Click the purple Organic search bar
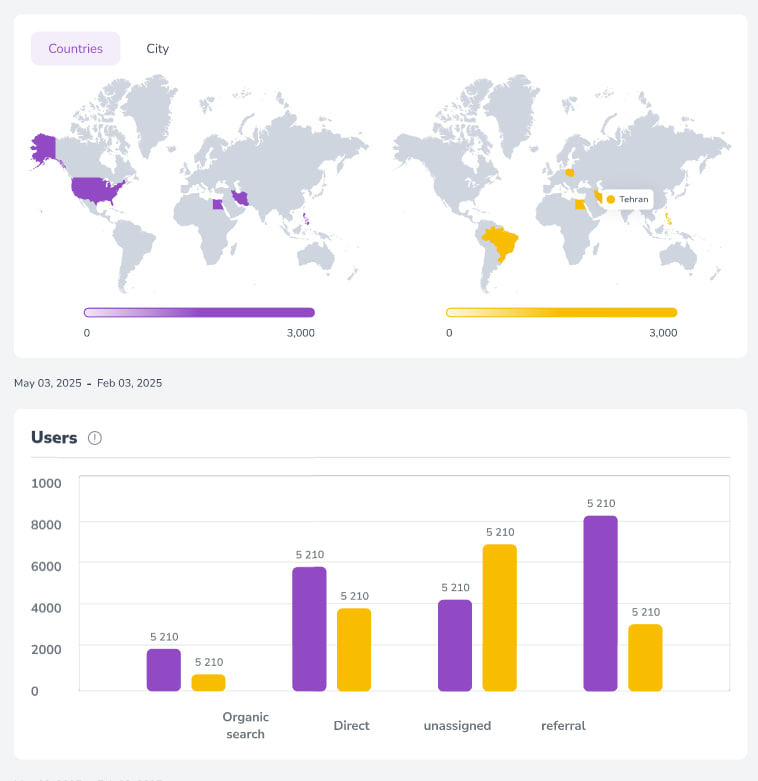This screenshot has height=781, width=758. click(x=164, y=670)
